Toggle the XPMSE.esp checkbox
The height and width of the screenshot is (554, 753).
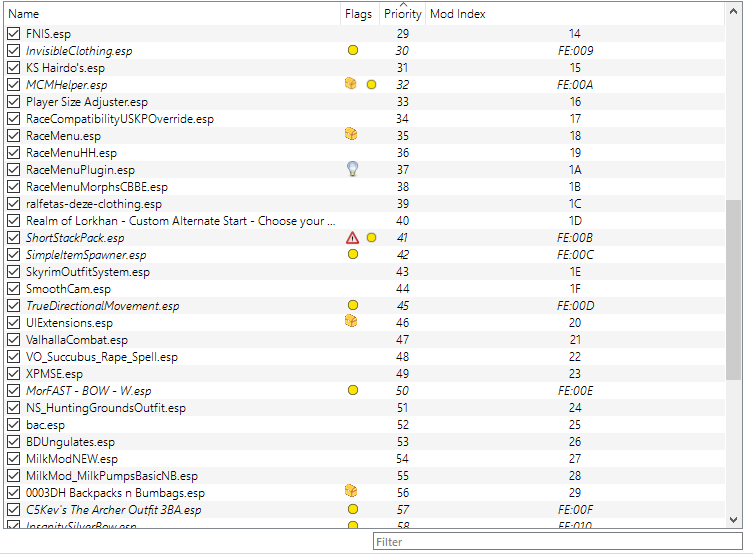click(x=14, y=374)
